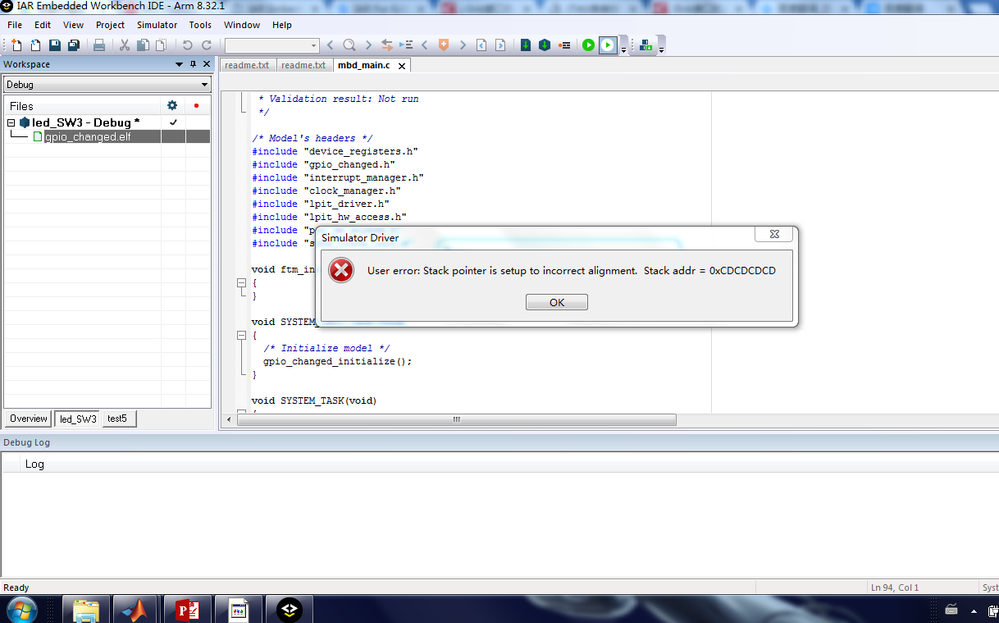
Task: Collapse fold marker above Initialize model comment
Action: tap(241, 335)
